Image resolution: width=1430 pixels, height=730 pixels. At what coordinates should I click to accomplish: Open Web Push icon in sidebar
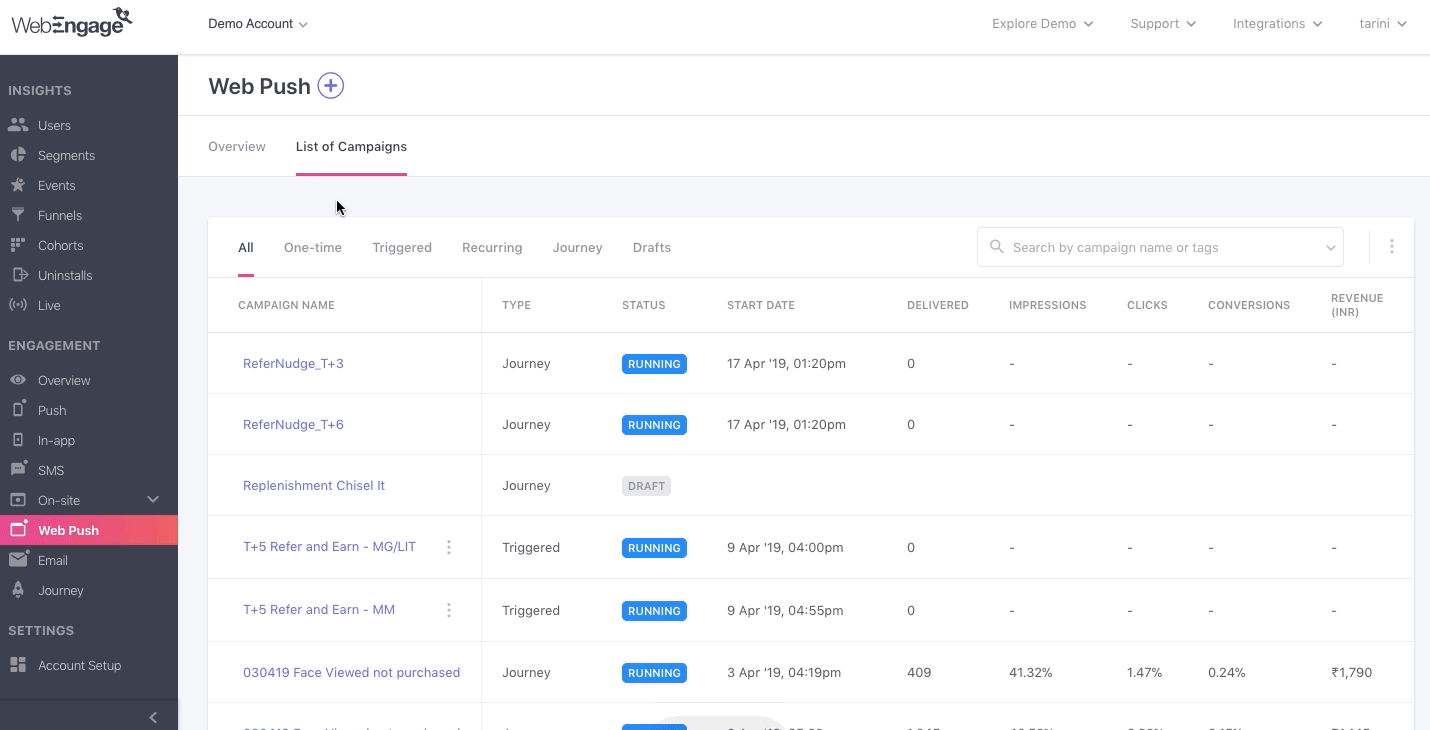[x=18, y=529]
